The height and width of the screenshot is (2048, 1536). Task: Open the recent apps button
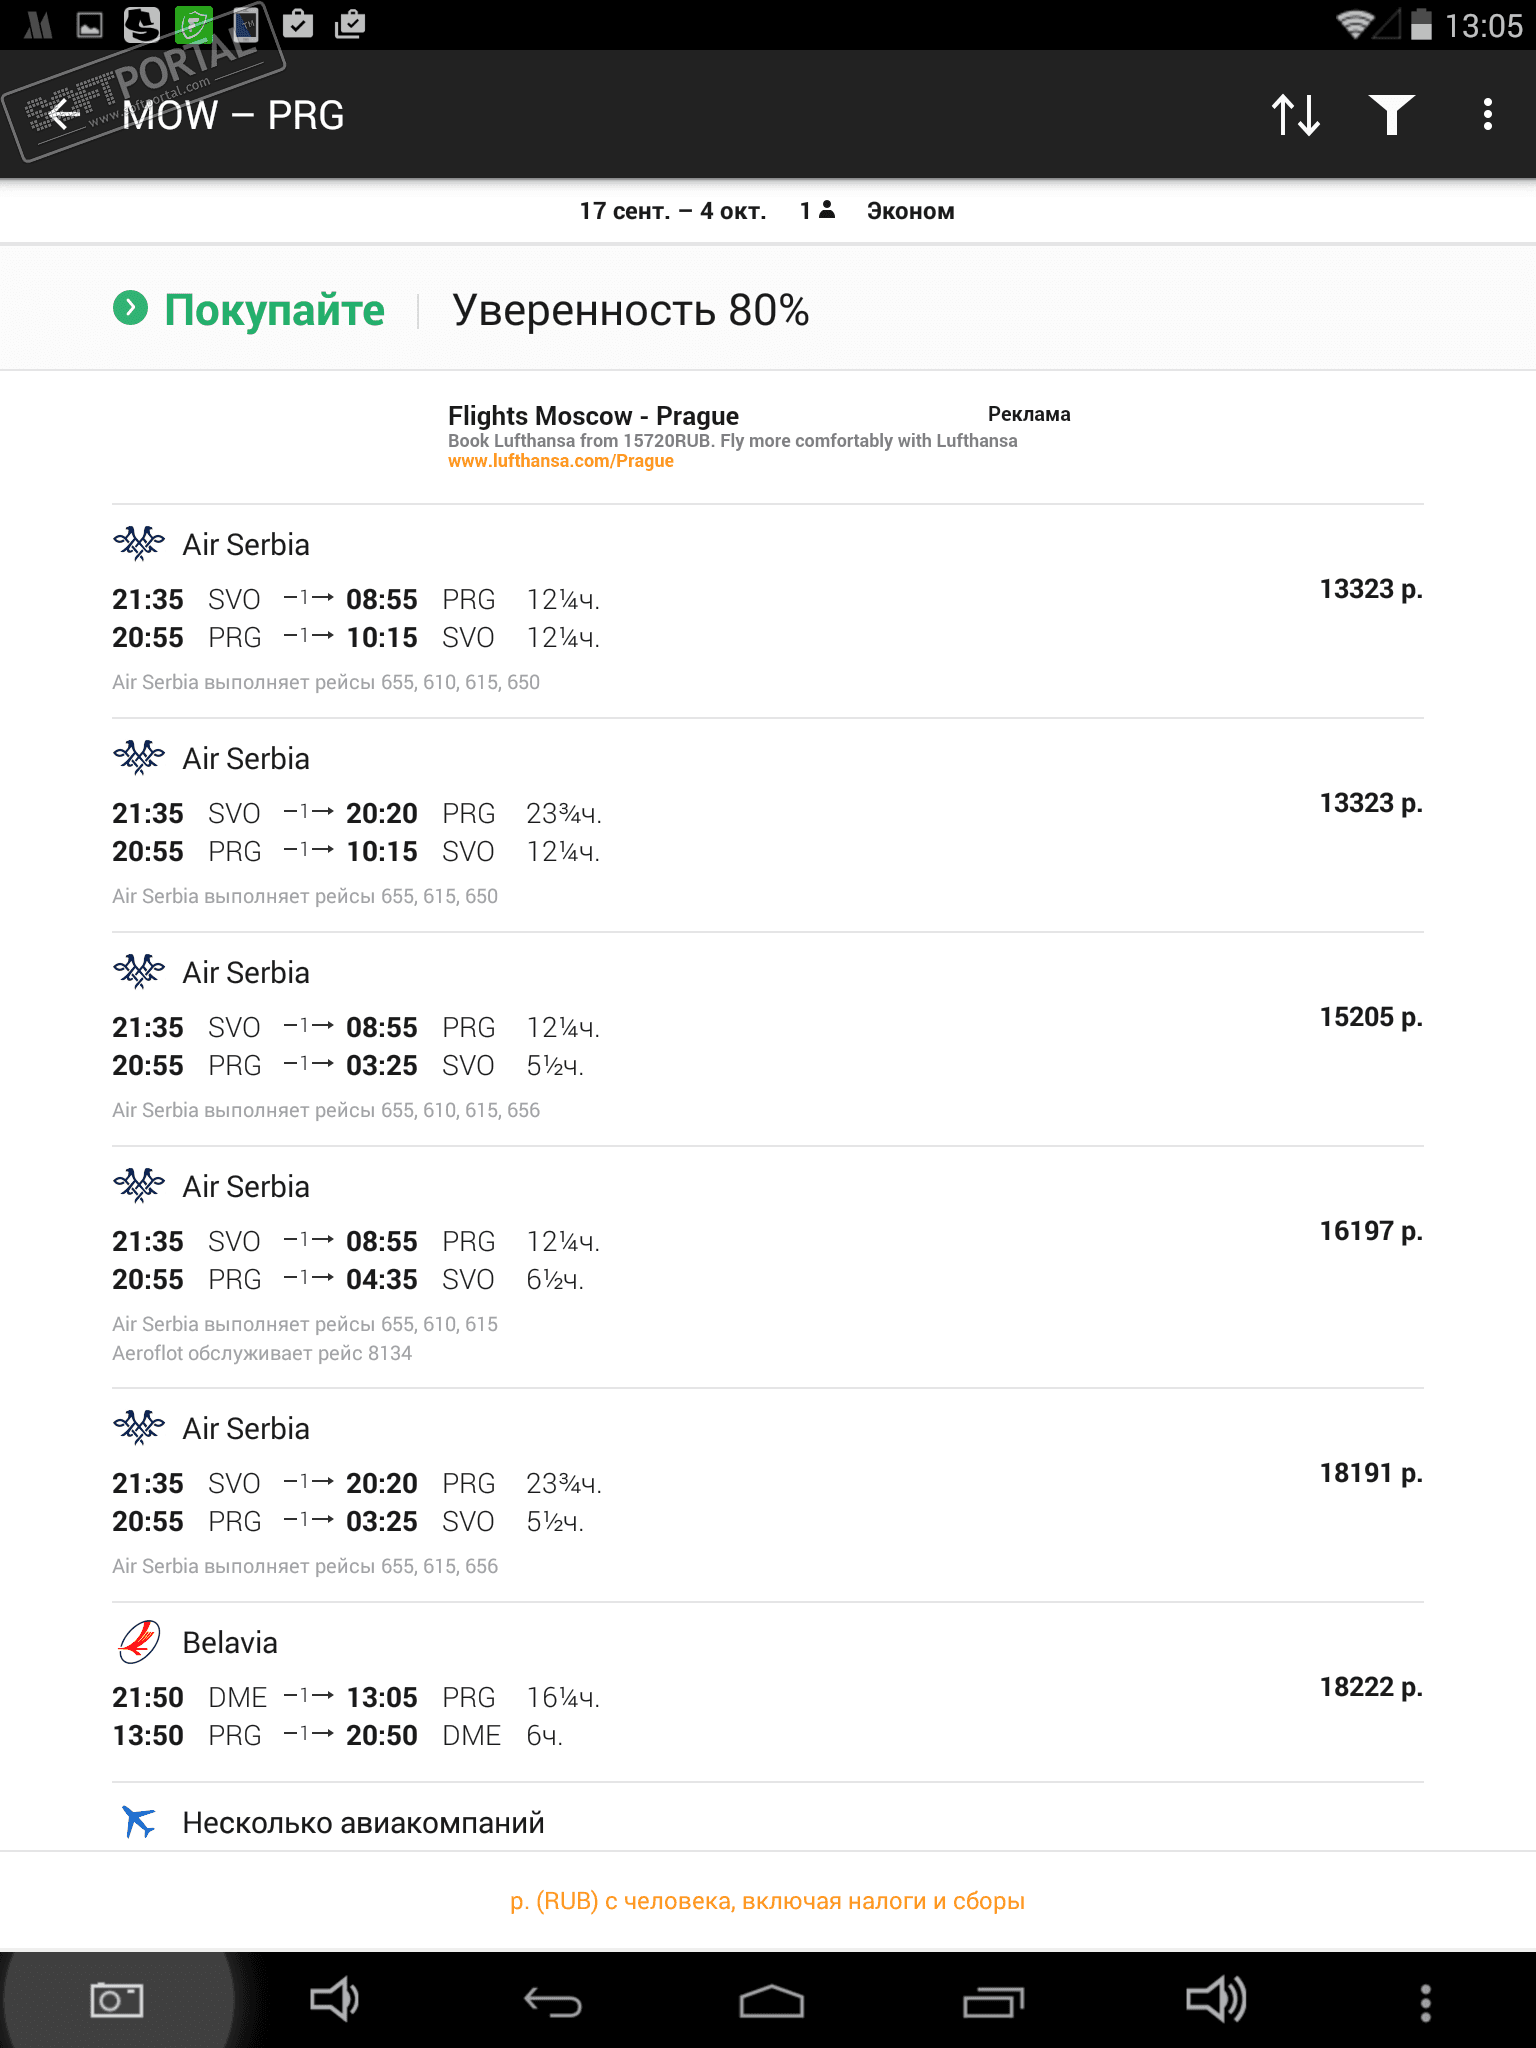[993, 2001]
